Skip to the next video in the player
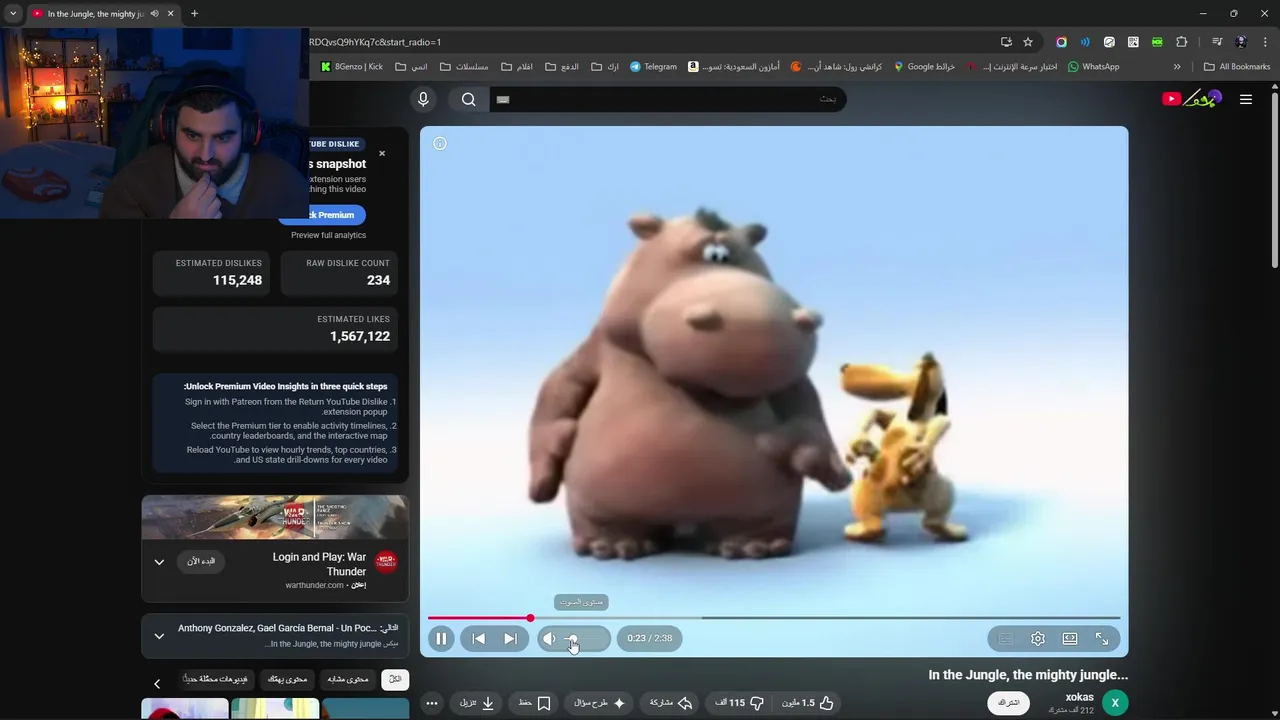Screen dimensions: 1280x720 coord(510,638)
